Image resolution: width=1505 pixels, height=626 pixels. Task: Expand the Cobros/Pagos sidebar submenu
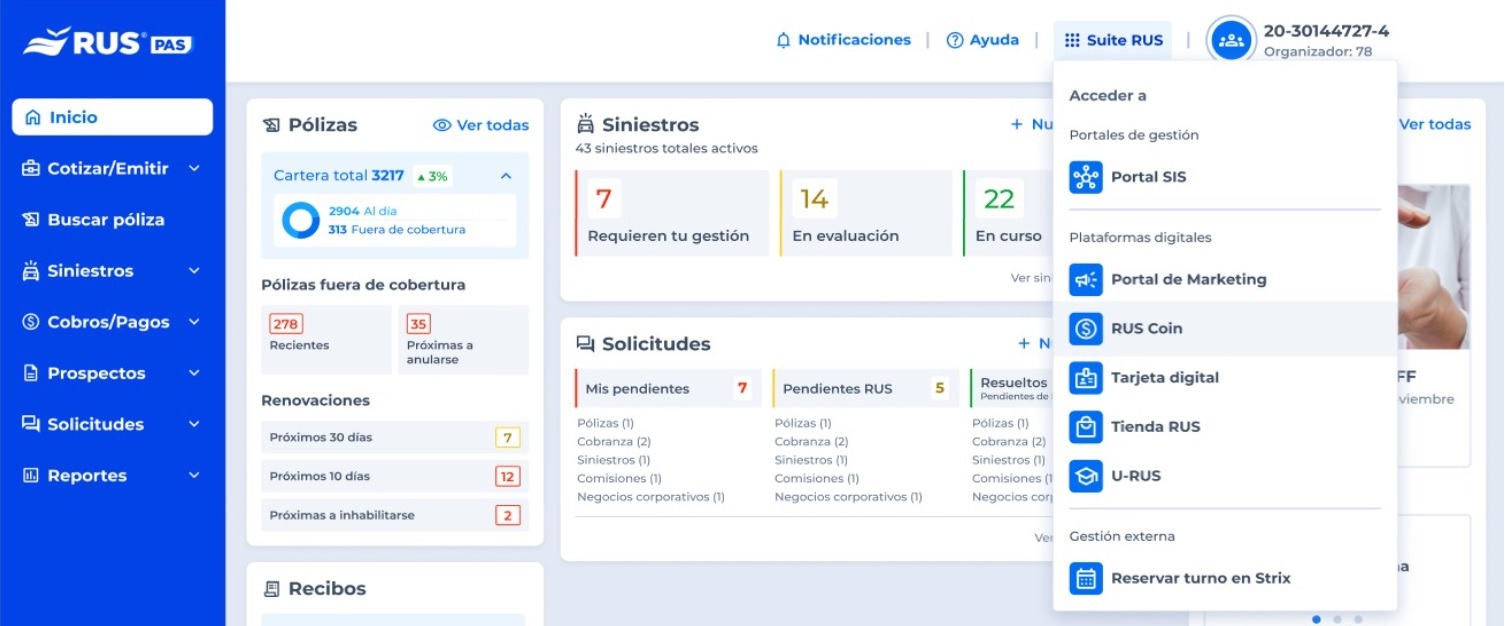pyautogui.click(x=194, y=322)
